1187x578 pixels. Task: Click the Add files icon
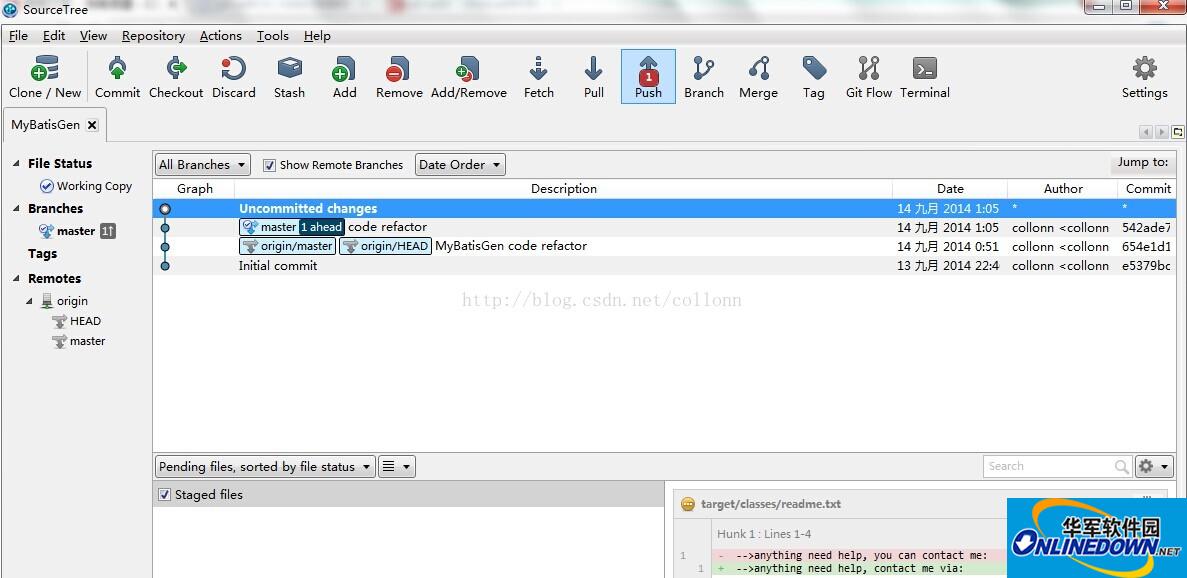[x=344, y=76]
